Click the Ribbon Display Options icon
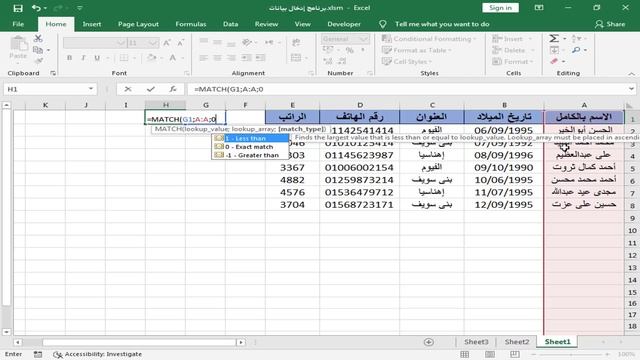This screenshot has height=360, width=640. 539,8
